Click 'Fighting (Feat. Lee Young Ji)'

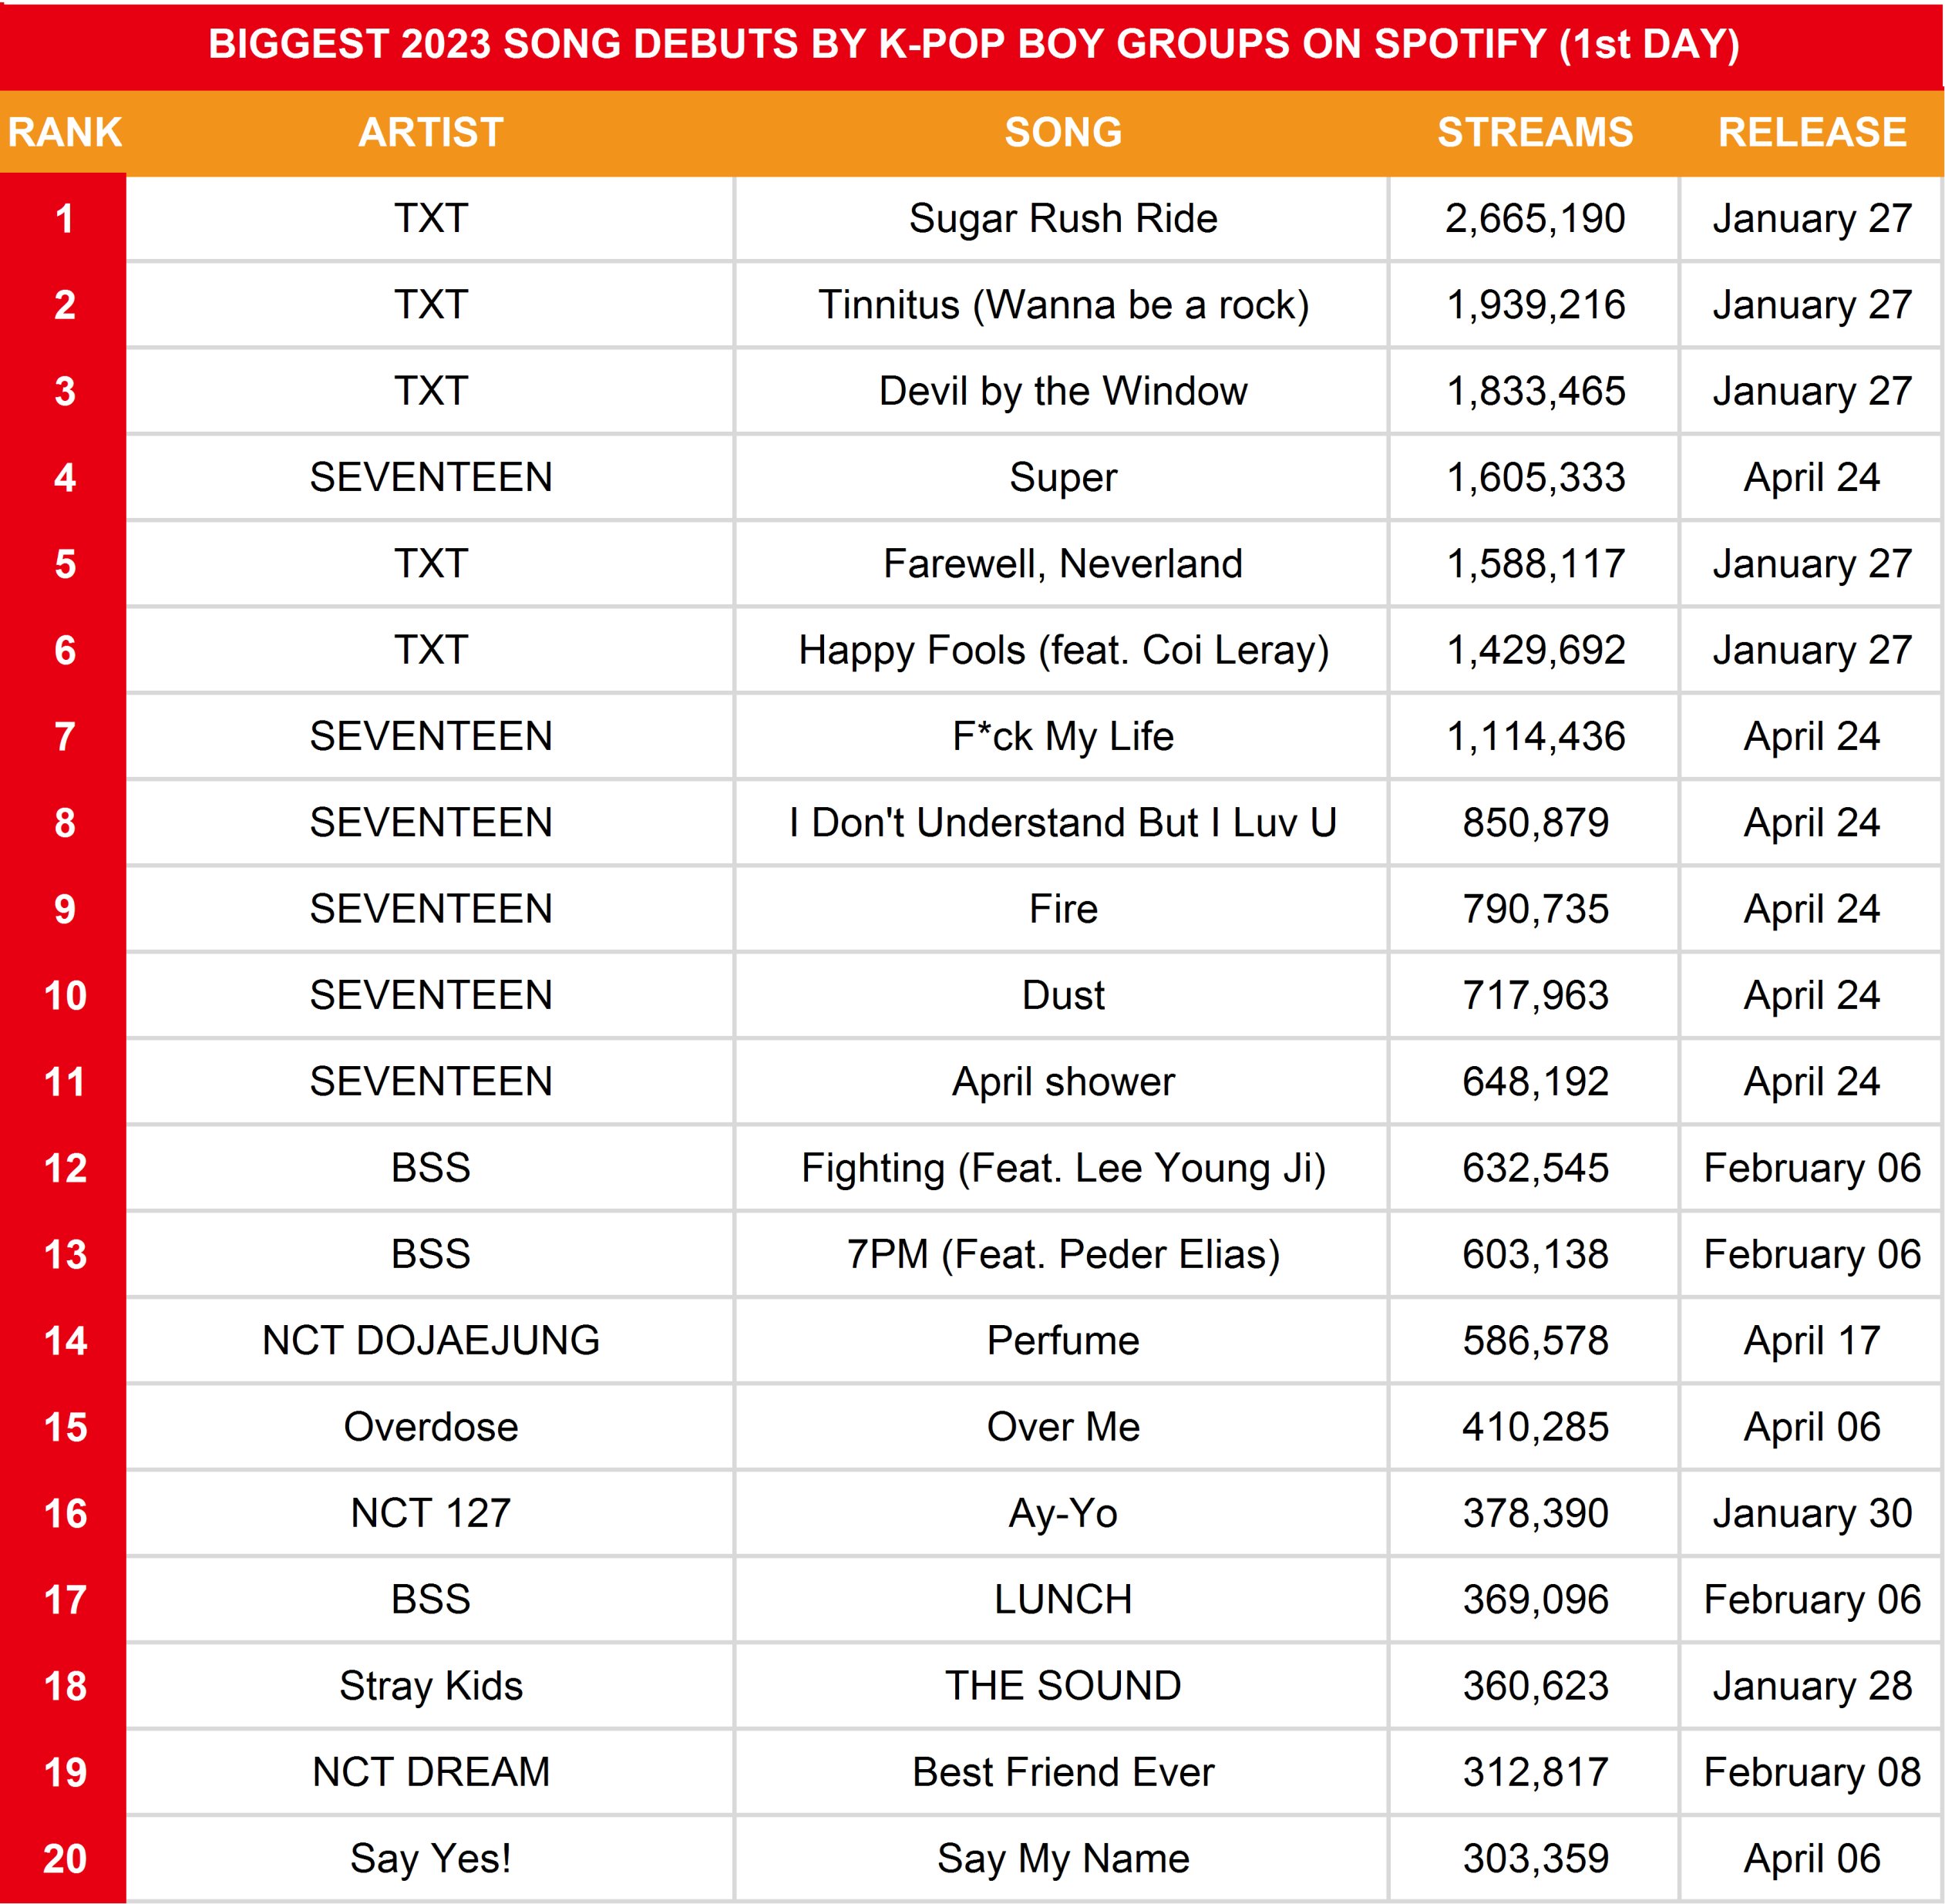point(1063,1168)
